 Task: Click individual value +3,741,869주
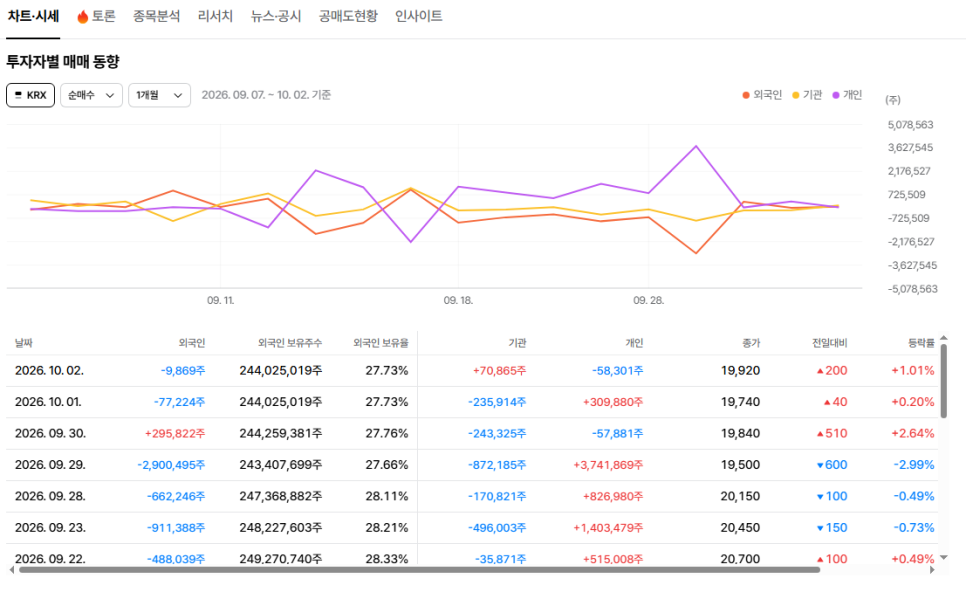(608, 465)
